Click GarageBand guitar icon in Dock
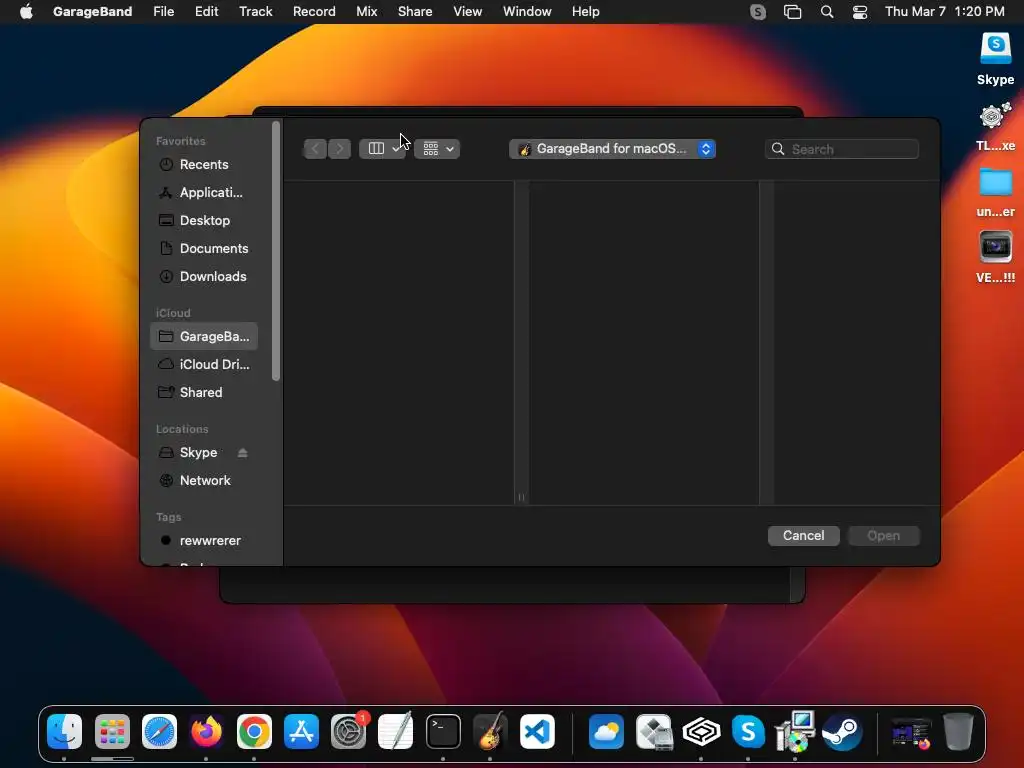 coord(490,731)
